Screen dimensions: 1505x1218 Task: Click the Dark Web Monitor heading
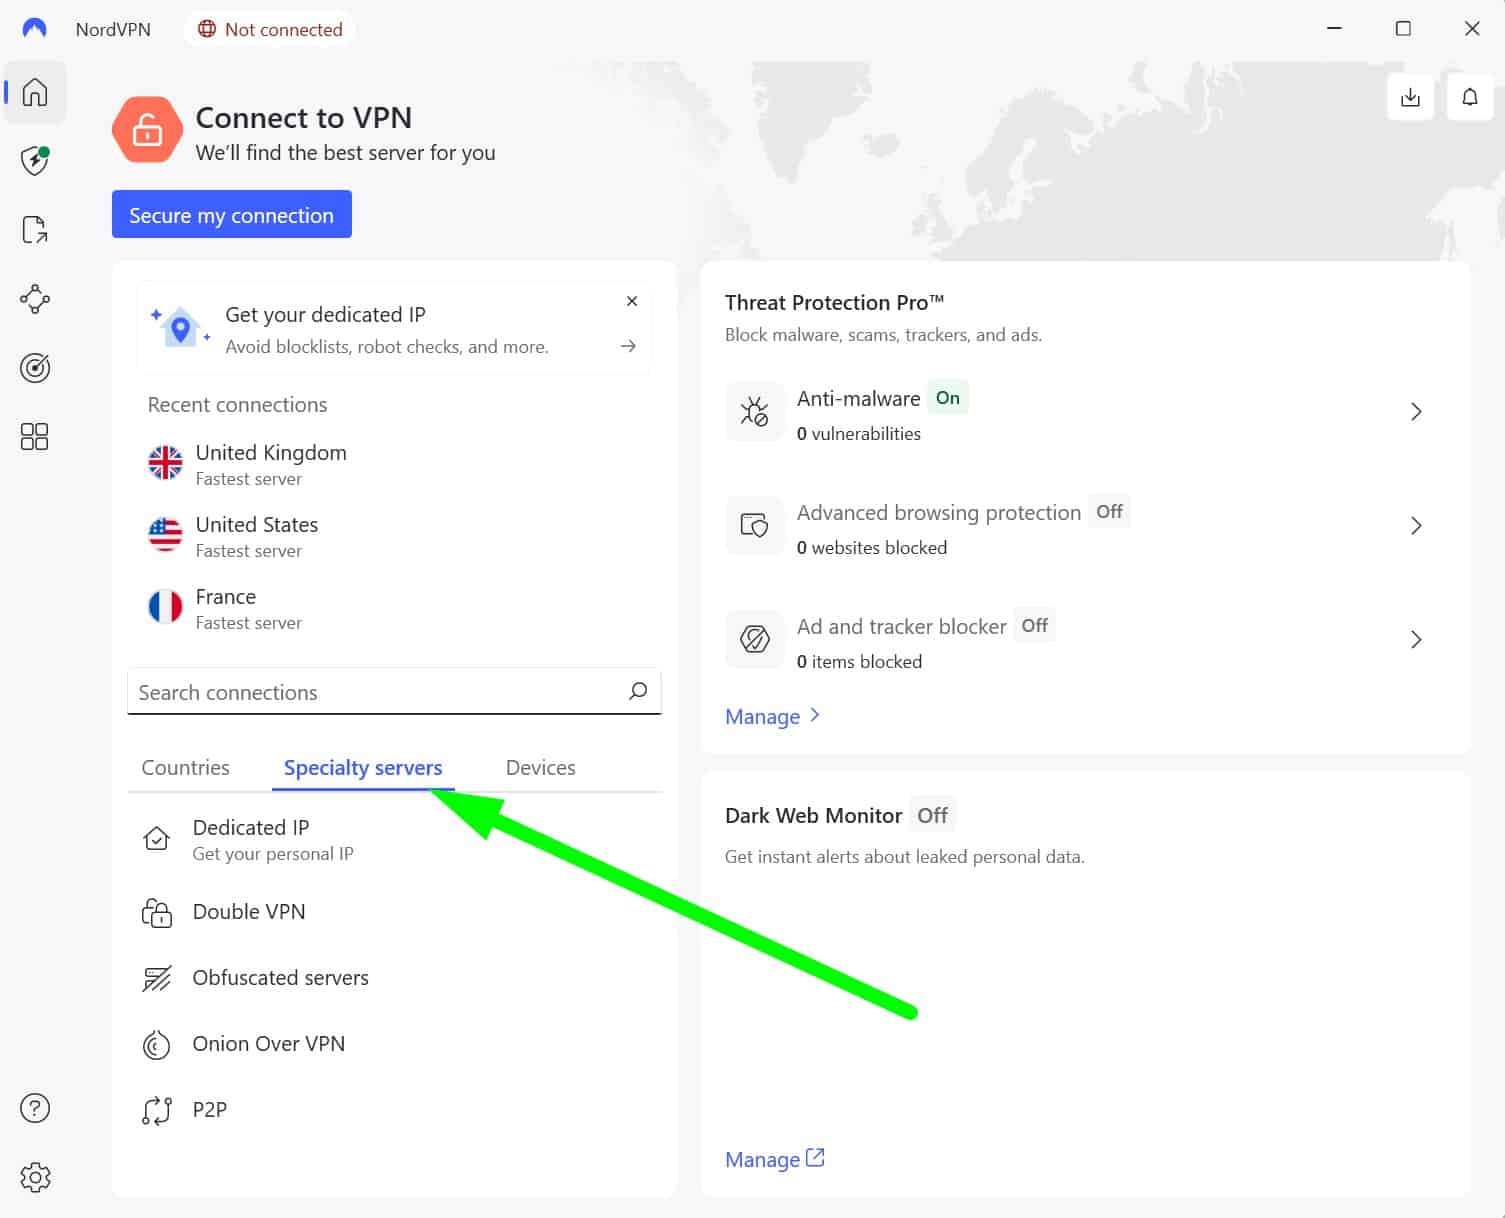813,815
